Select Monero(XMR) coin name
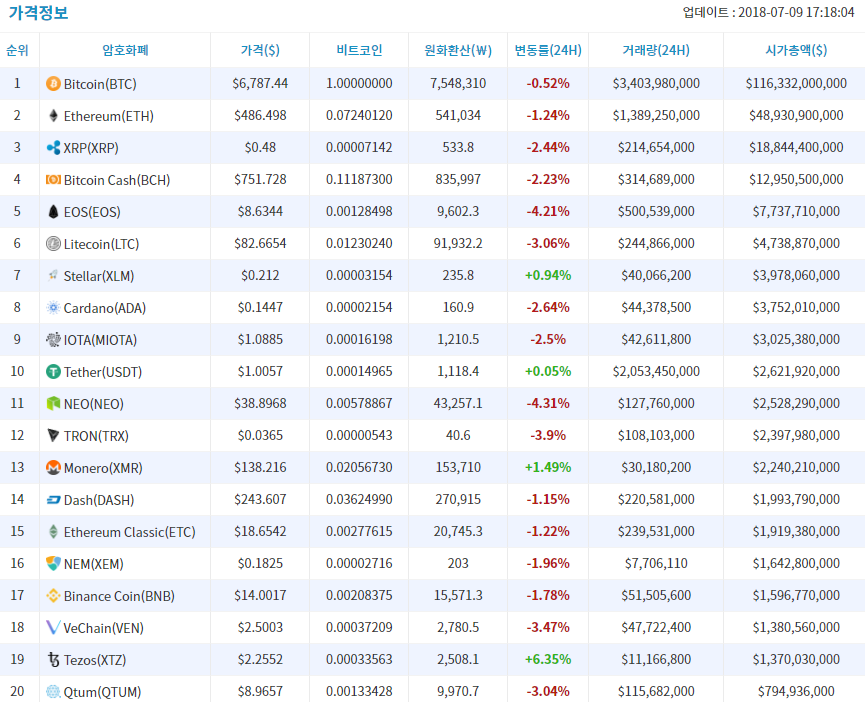The height and width of the screenshot is (702, 865). 103,468
